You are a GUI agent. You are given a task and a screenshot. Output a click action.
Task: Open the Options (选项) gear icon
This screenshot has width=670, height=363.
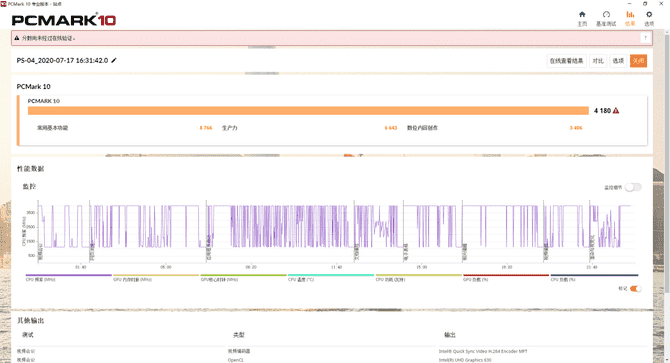649,15
